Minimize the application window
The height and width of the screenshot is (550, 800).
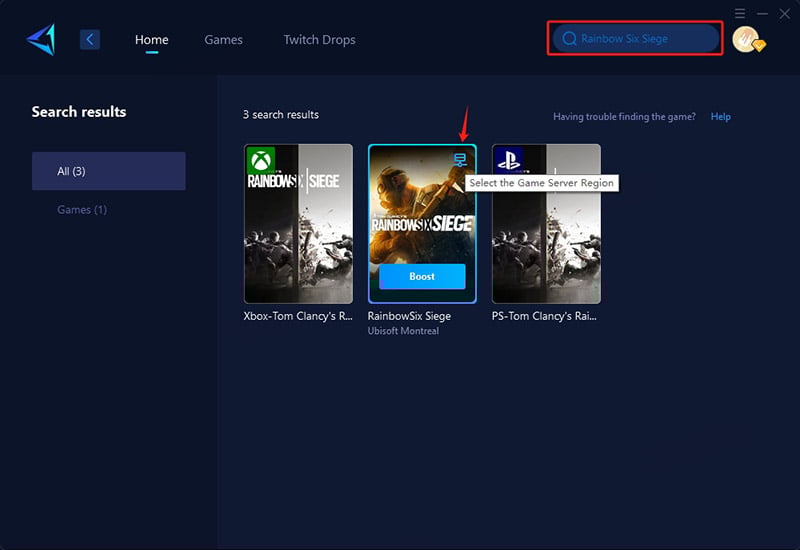[762, 14]
